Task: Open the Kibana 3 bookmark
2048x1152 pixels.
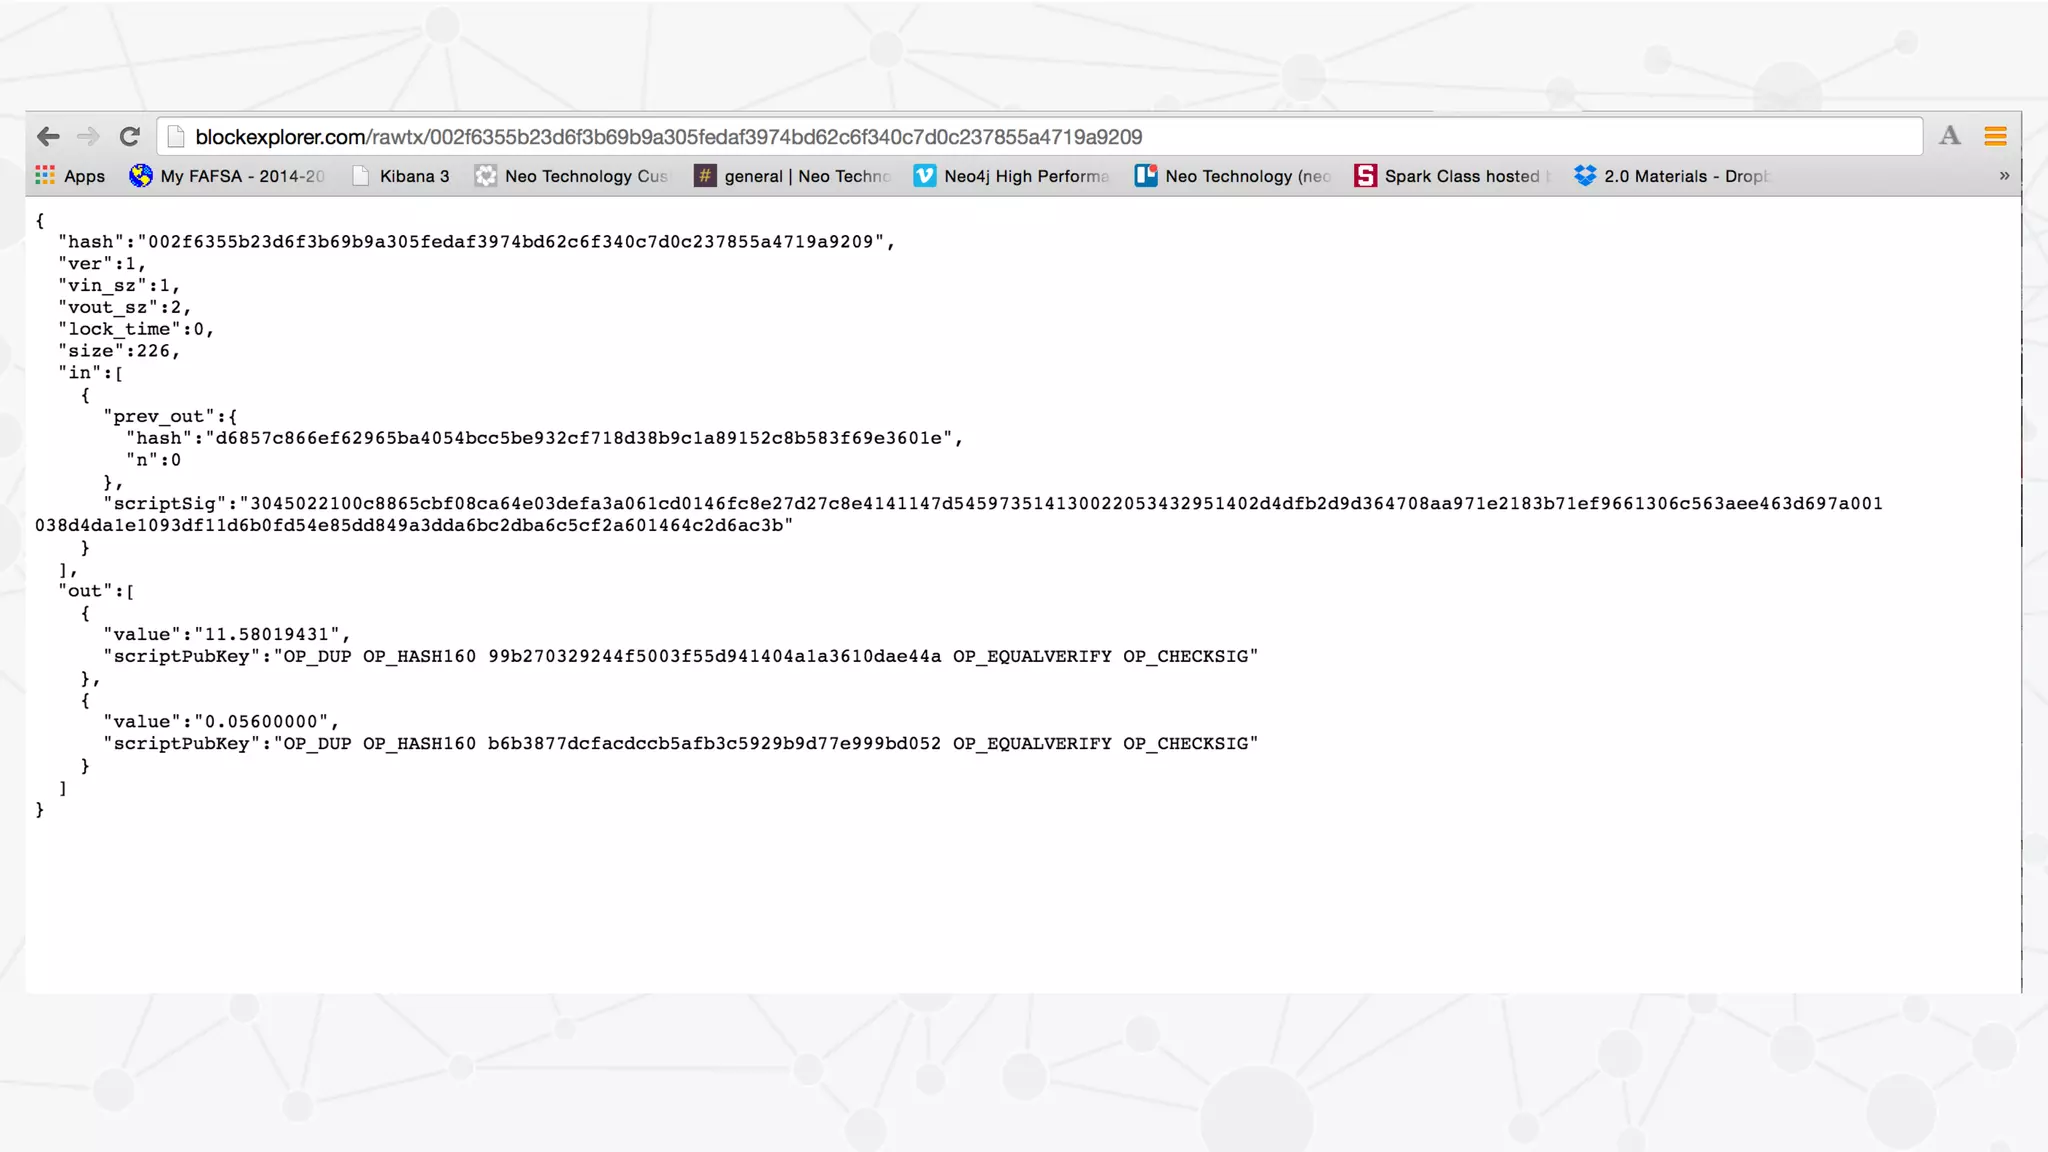Action: [x=401, y=176]
